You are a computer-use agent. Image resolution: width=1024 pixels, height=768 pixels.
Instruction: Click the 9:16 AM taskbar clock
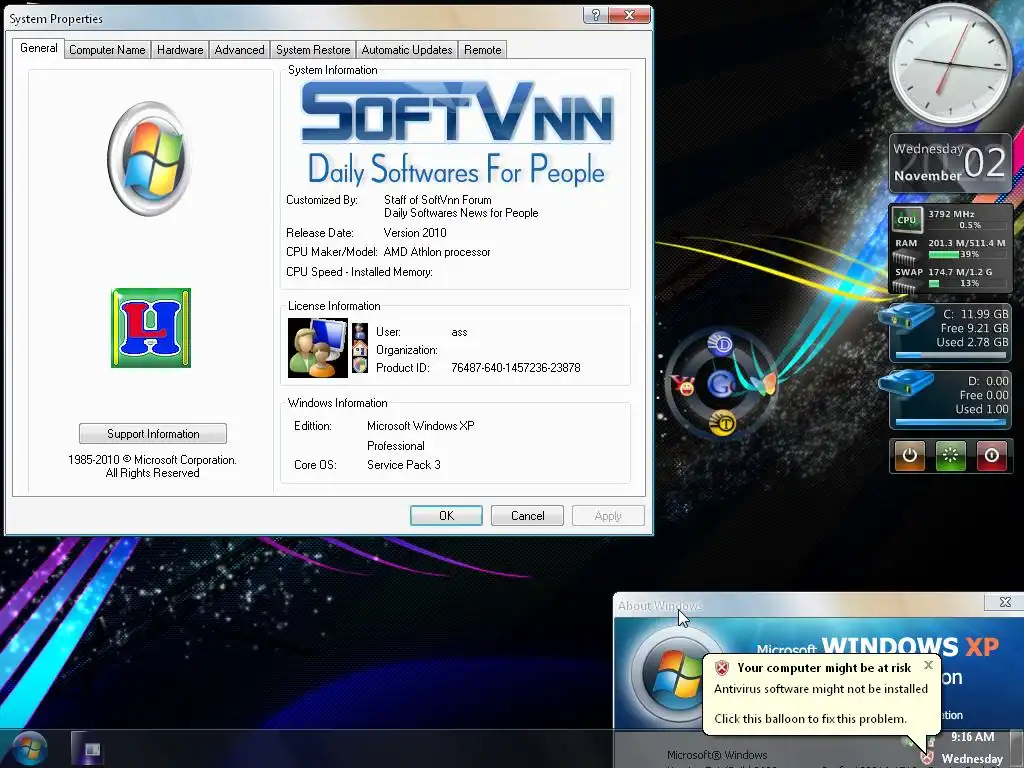(972, 737)
